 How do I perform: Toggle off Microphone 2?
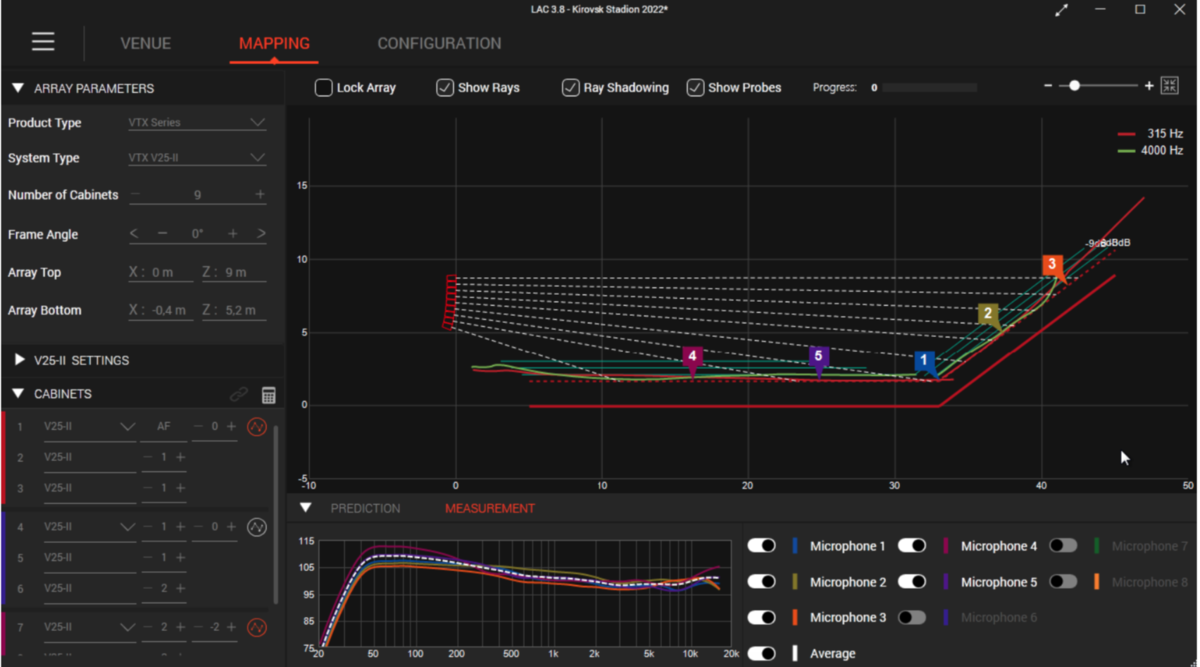tap(762, 582)
